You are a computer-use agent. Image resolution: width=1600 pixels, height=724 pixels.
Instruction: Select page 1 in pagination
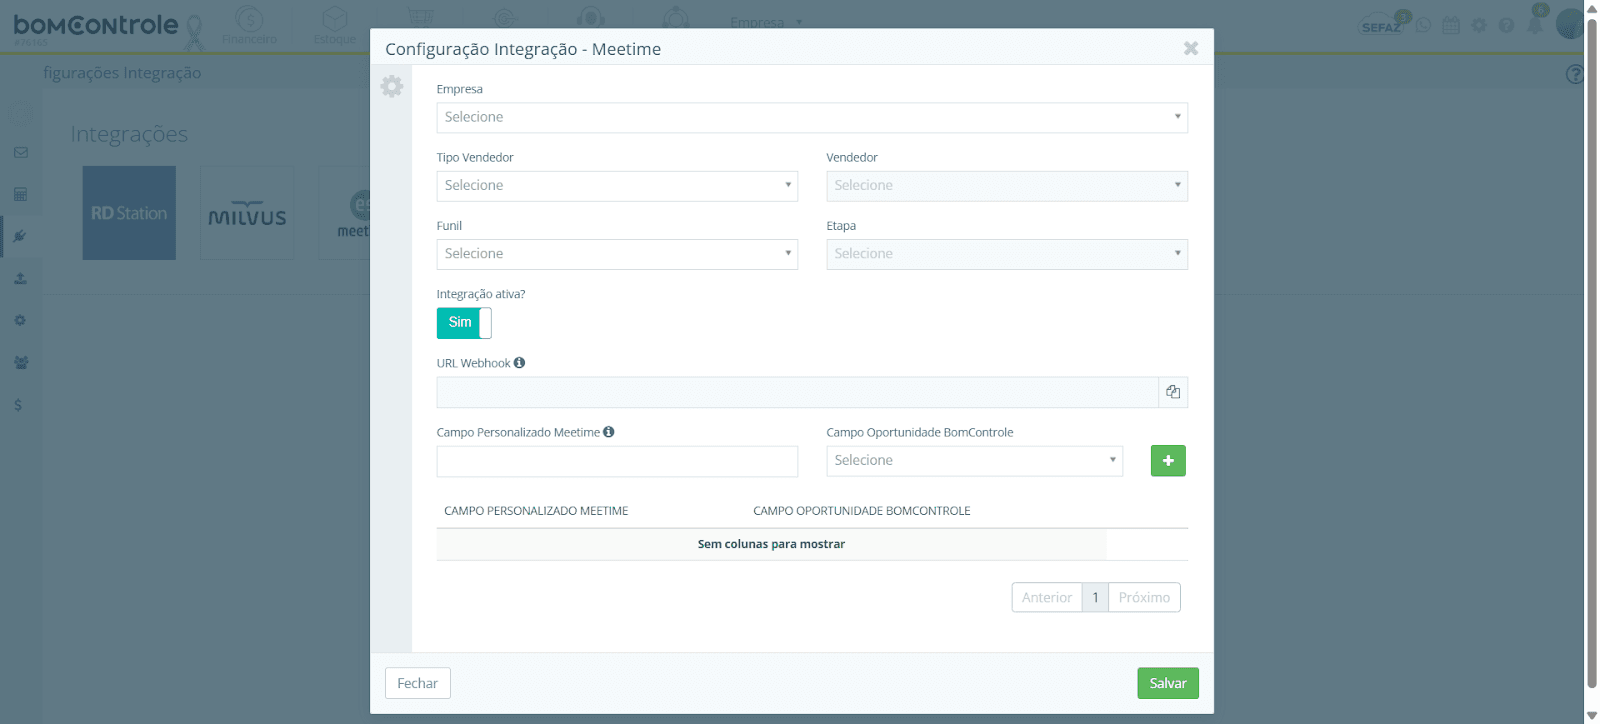pyautogui.click(x=1095, y=597)
